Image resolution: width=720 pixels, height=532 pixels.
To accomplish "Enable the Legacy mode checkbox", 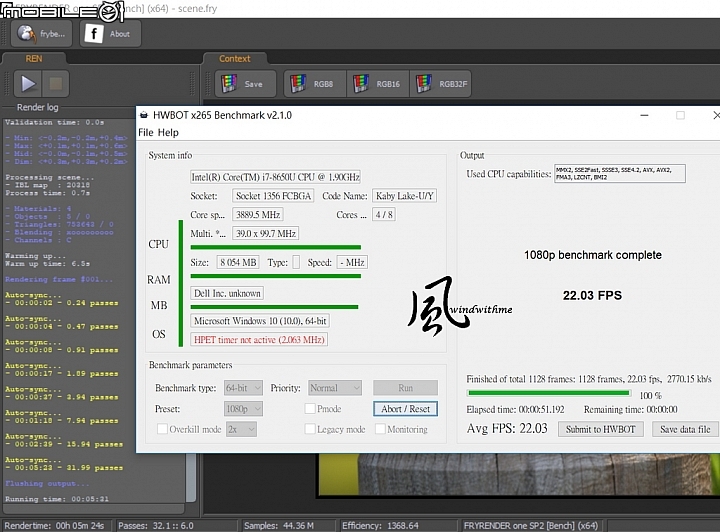I will pos(310,429).
